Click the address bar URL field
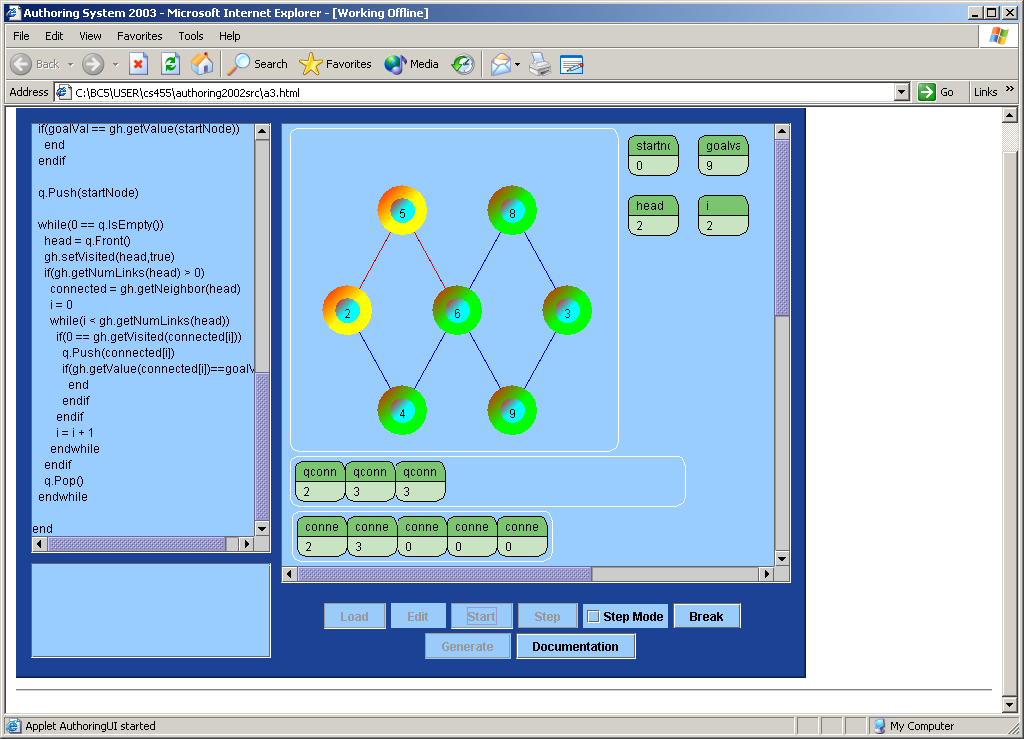Viewport: 1024px width, 739px height. tap(480, 92)
